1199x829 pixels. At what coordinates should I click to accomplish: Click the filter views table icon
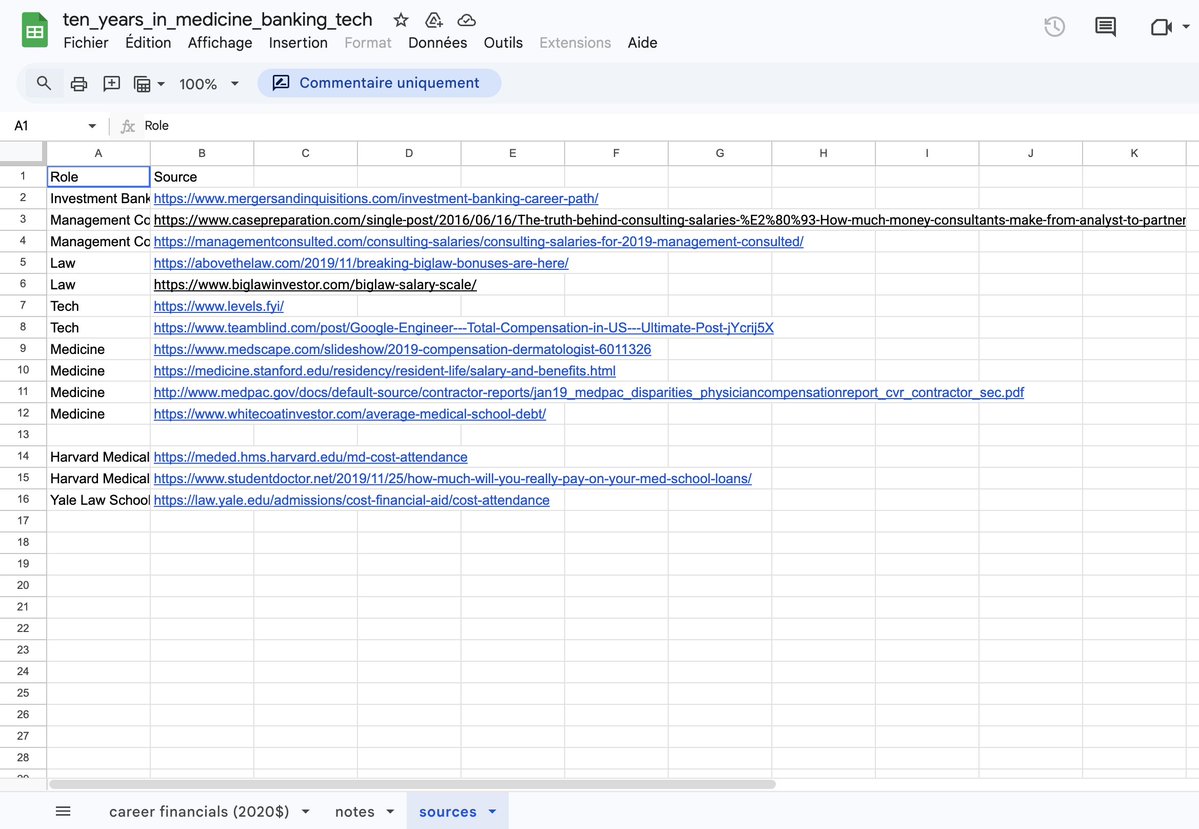(x=142, y=83)
